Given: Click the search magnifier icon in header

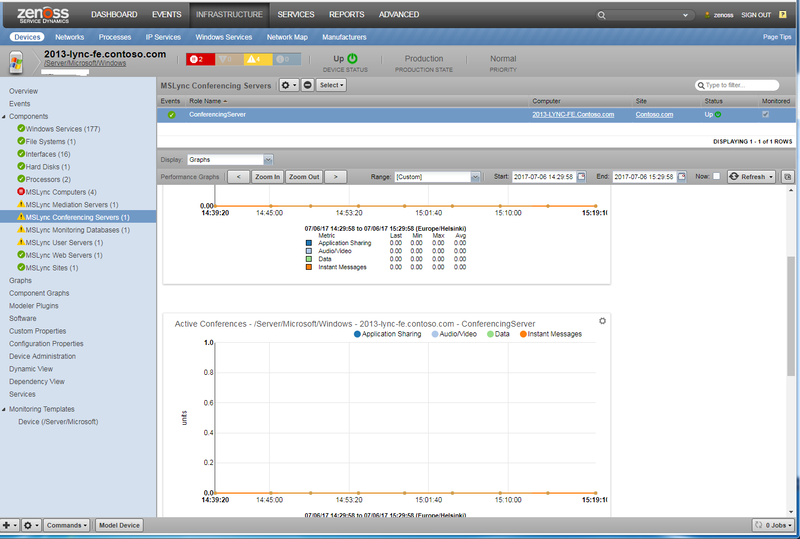Looking at the screenshot, I should click(x=602, y=15).
